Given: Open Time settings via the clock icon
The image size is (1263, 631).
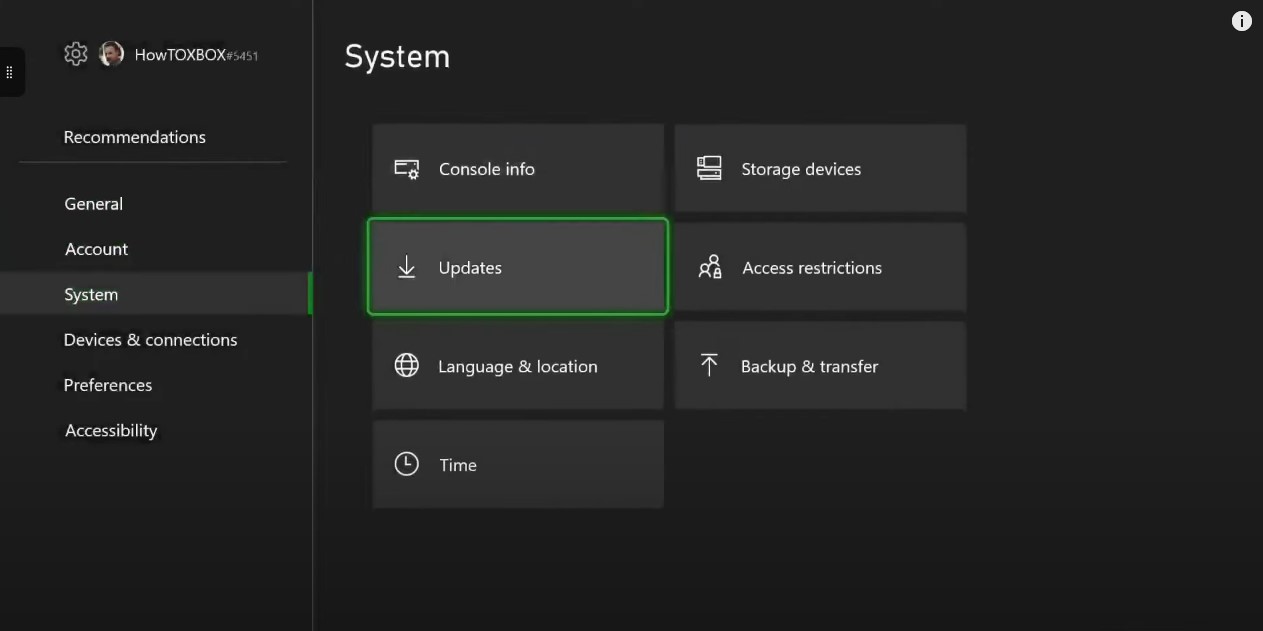Looking at the screenshot, I should point(406,463).
